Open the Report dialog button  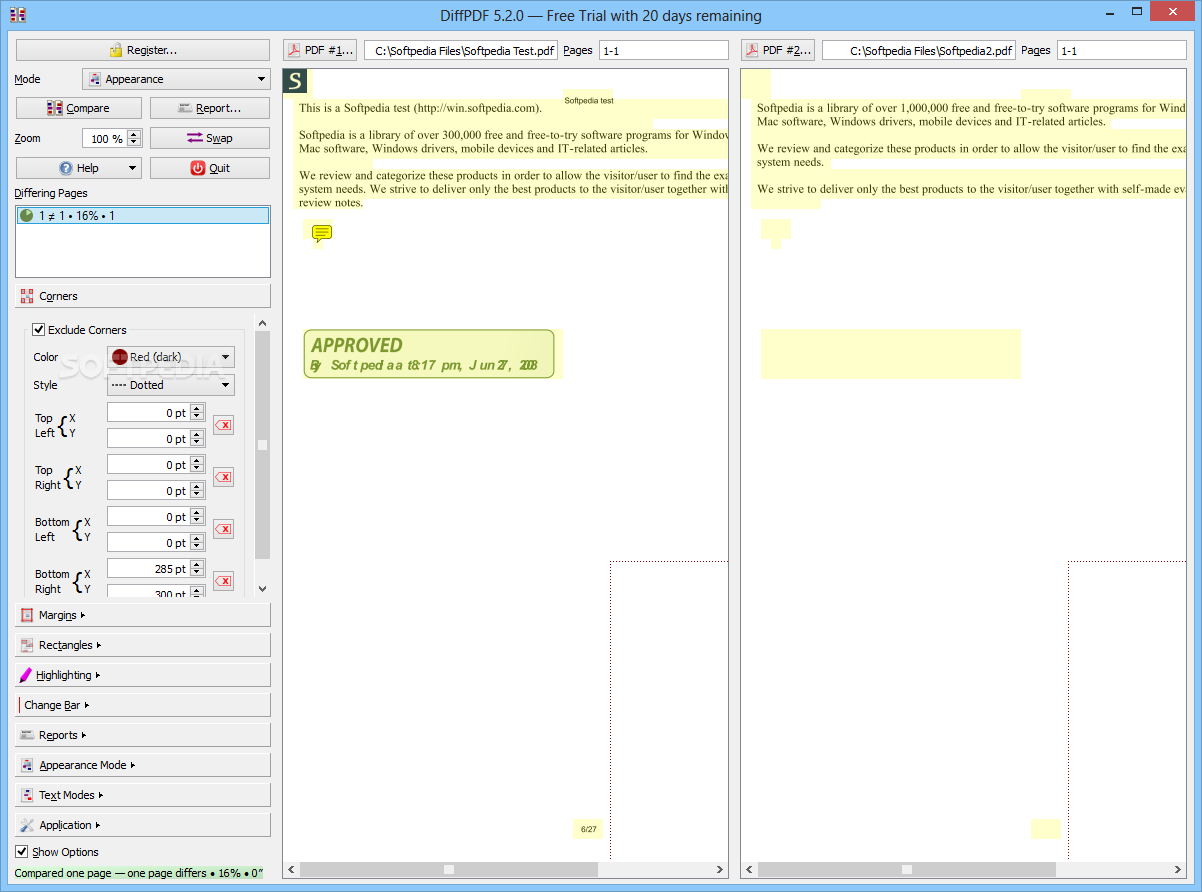pos(210,108)
